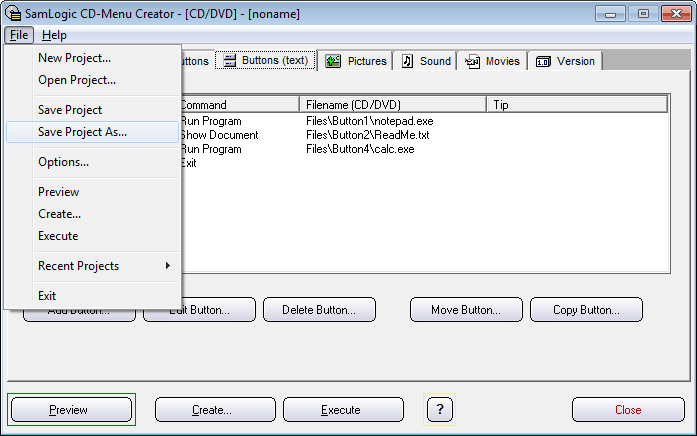Choose New Project... from File menu

tap(93, 58)
